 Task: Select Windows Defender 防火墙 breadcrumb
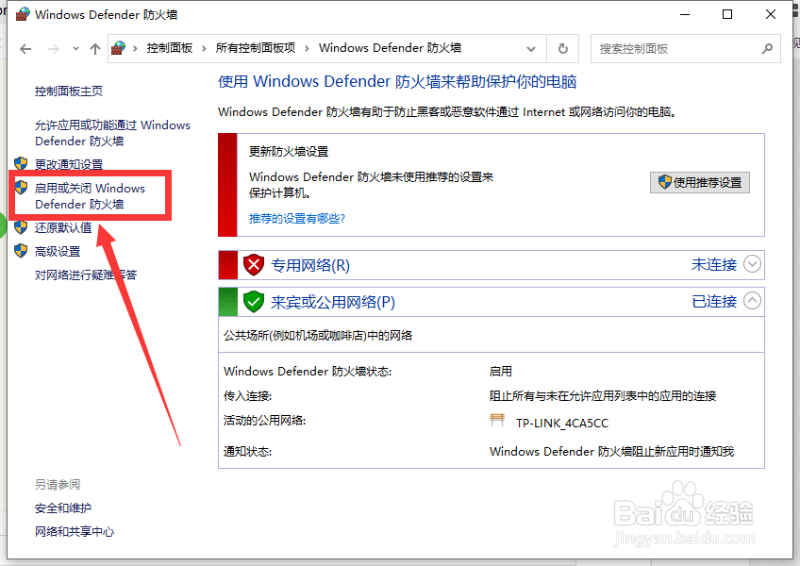pos(390,48)
